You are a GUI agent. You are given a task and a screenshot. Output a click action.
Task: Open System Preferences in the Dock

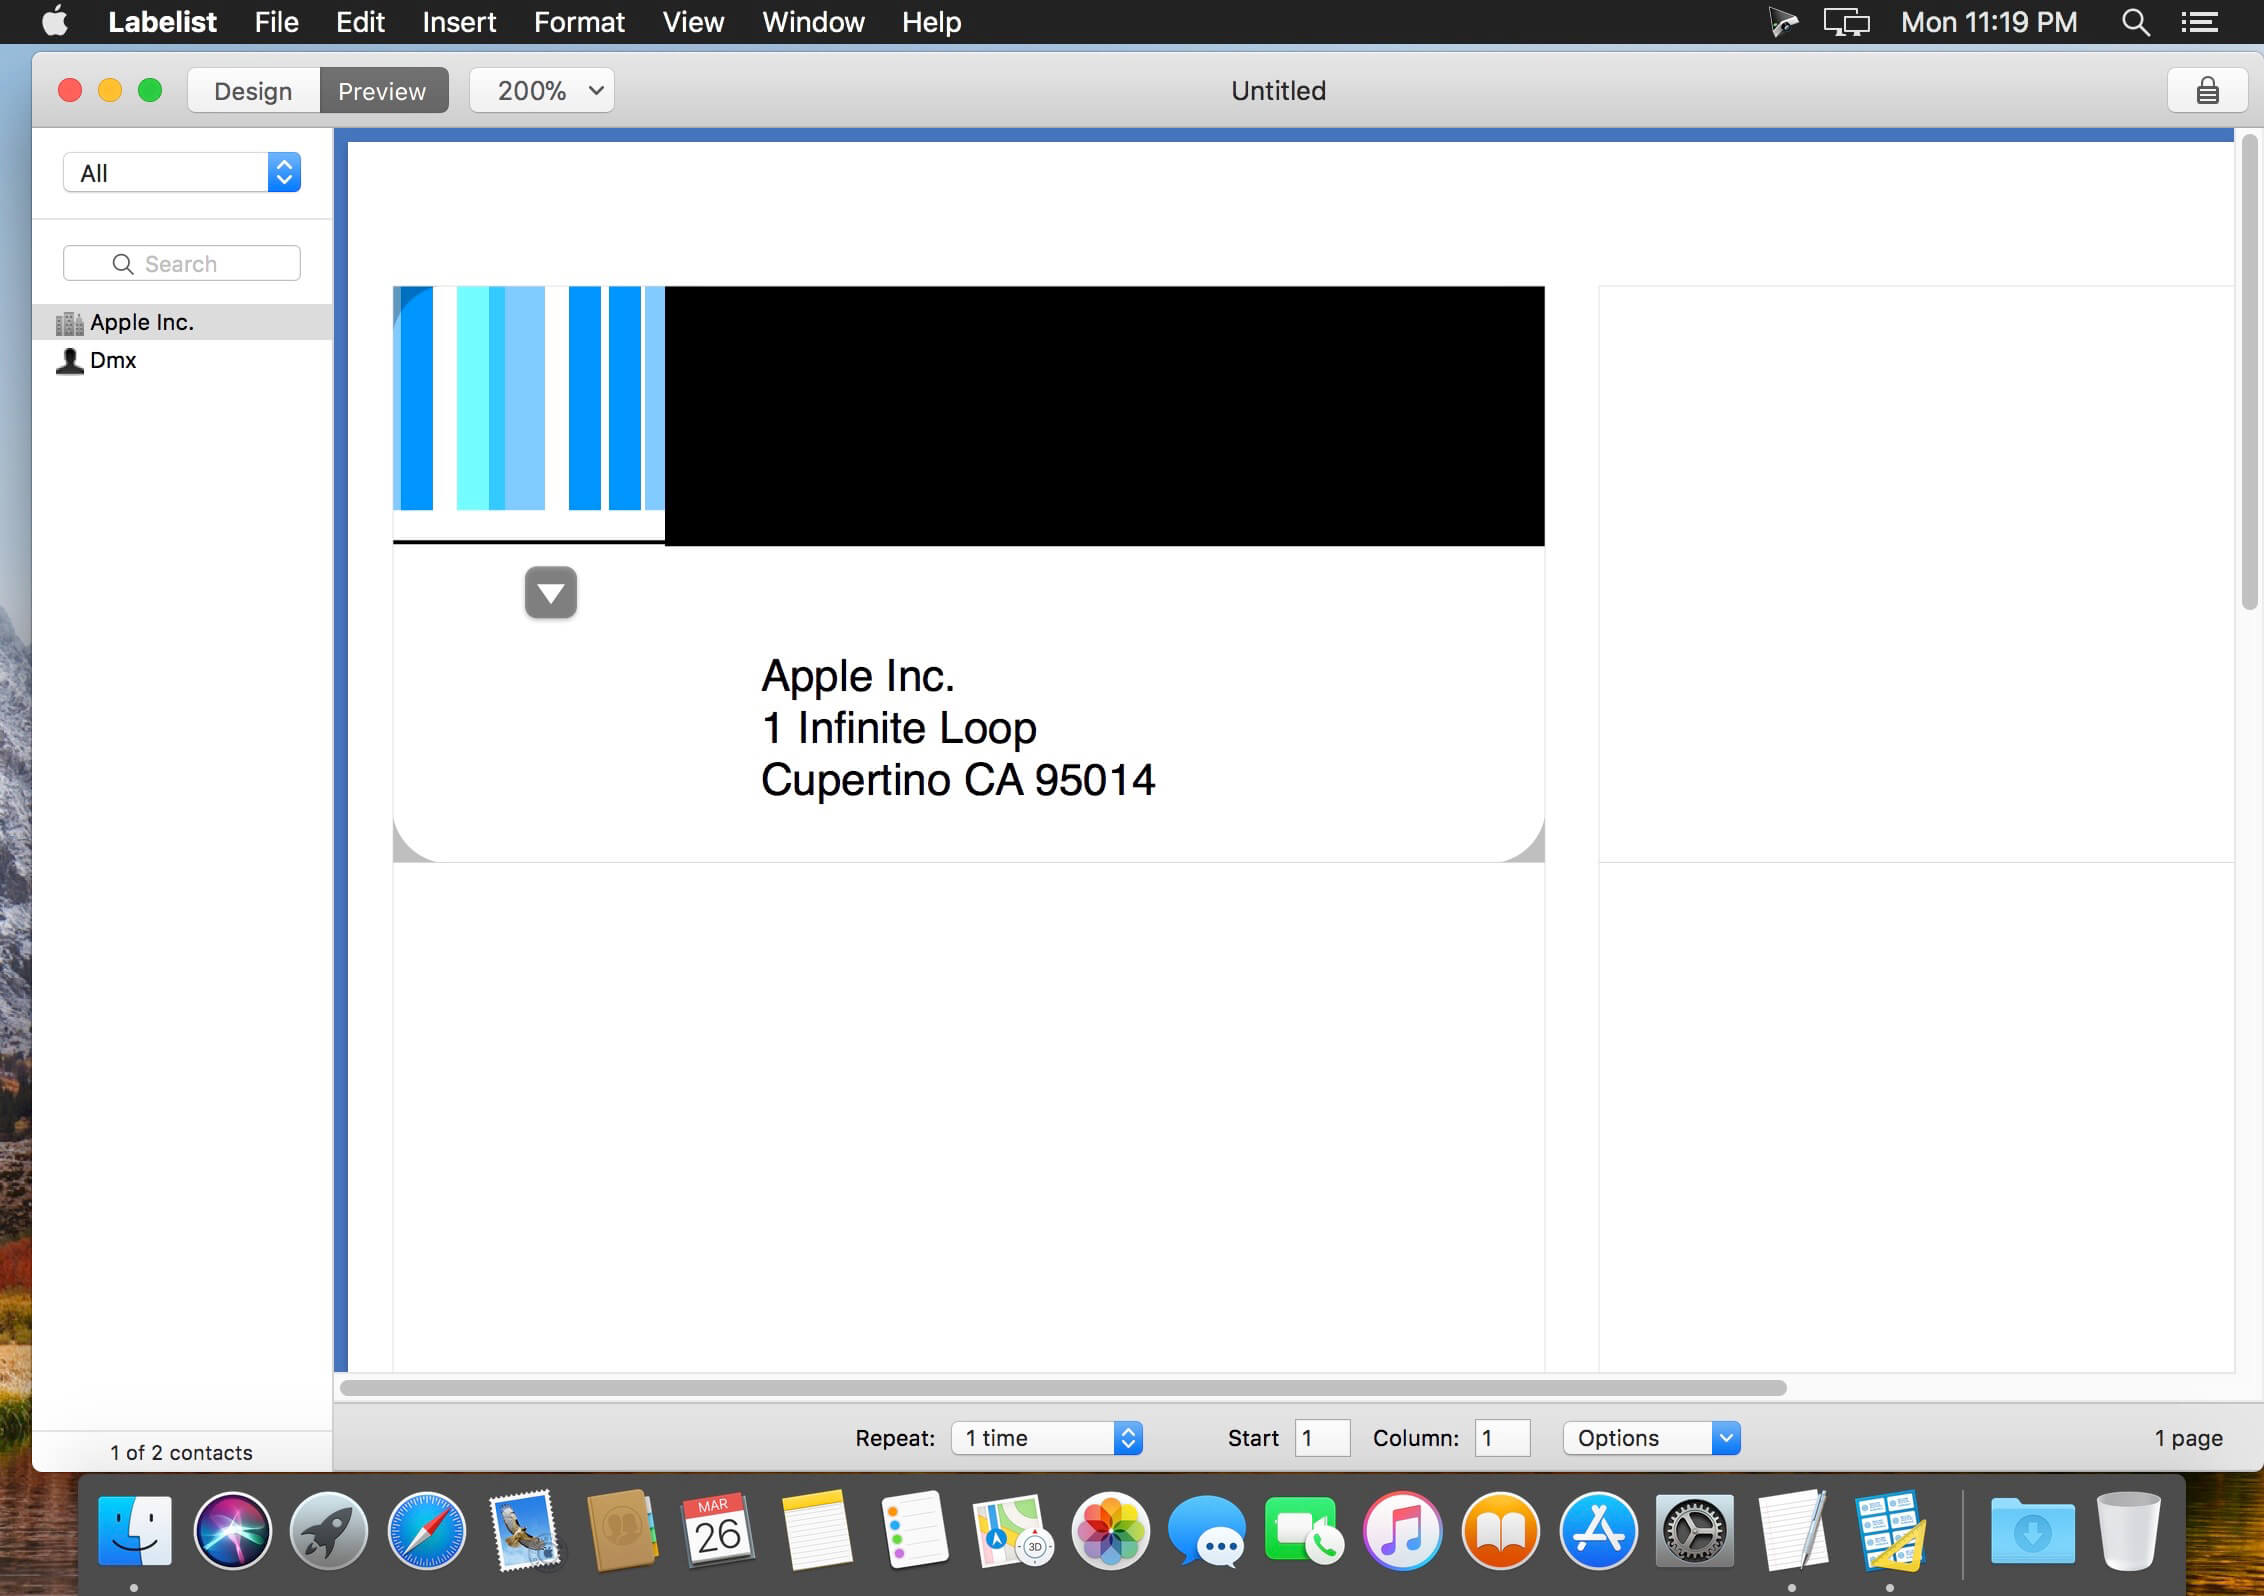tap(1694, 1530)
